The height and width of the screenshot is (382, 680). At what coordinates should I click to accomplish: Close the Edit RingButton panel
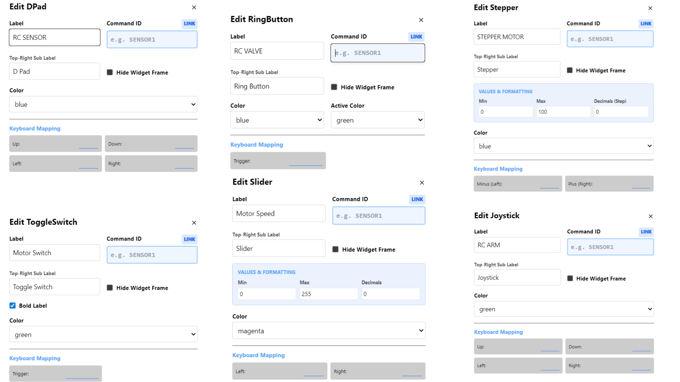click(421, 20)
